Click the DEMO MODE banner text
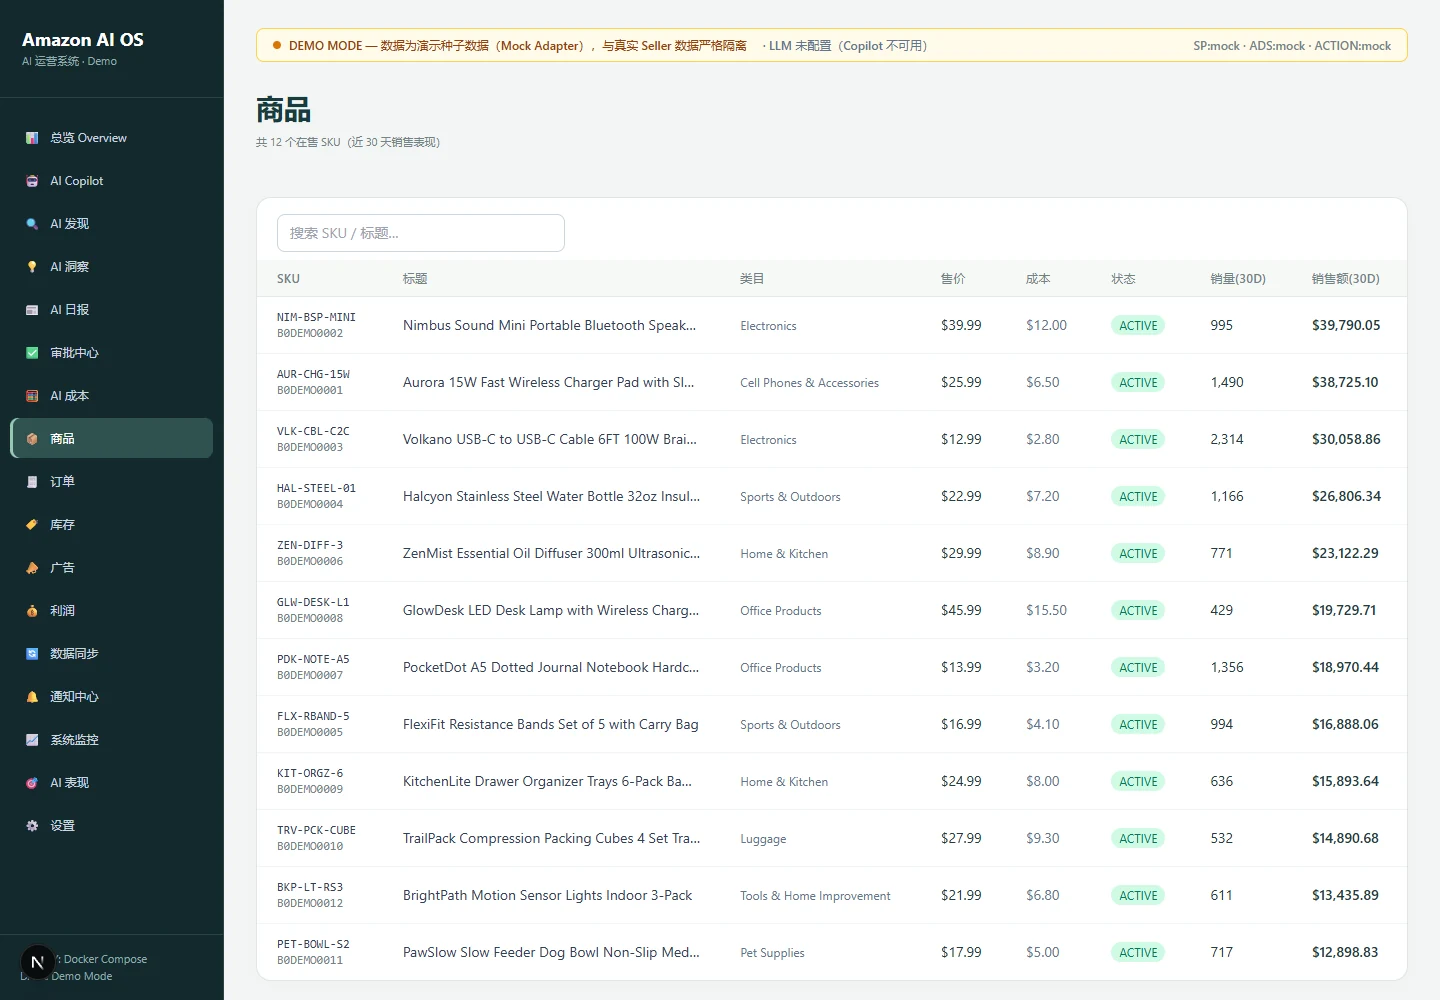 (x=517, y=46)
